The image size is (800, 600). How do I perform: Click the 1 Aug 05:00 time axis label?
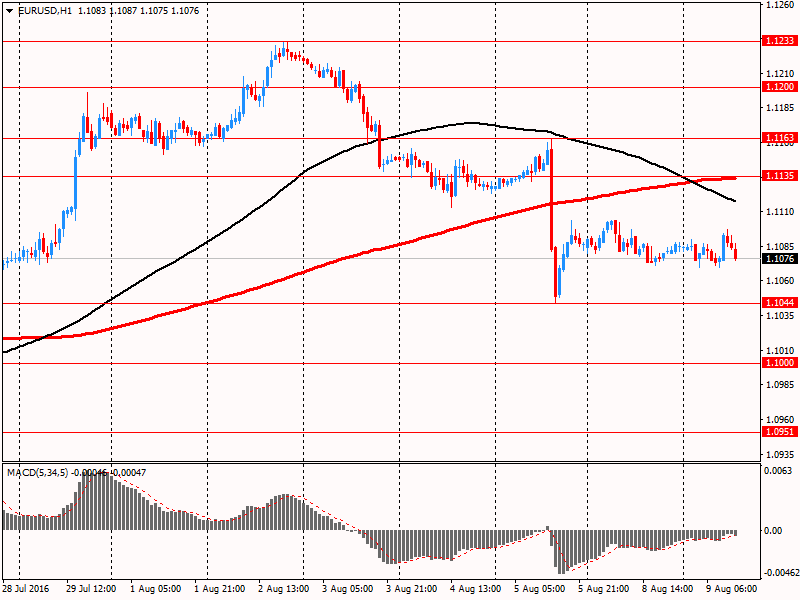pos(156,589)
